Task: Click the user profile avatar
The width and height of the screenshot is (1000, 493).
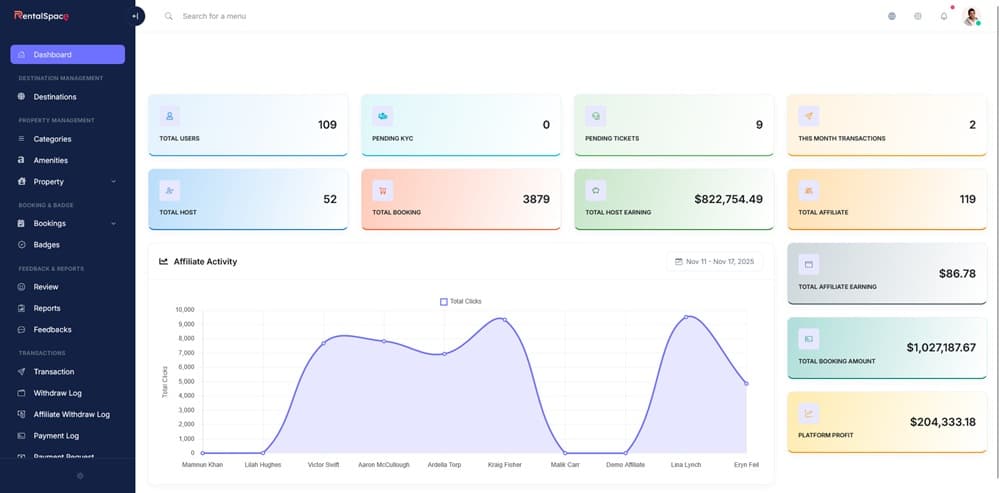Action: coord(970,16)
